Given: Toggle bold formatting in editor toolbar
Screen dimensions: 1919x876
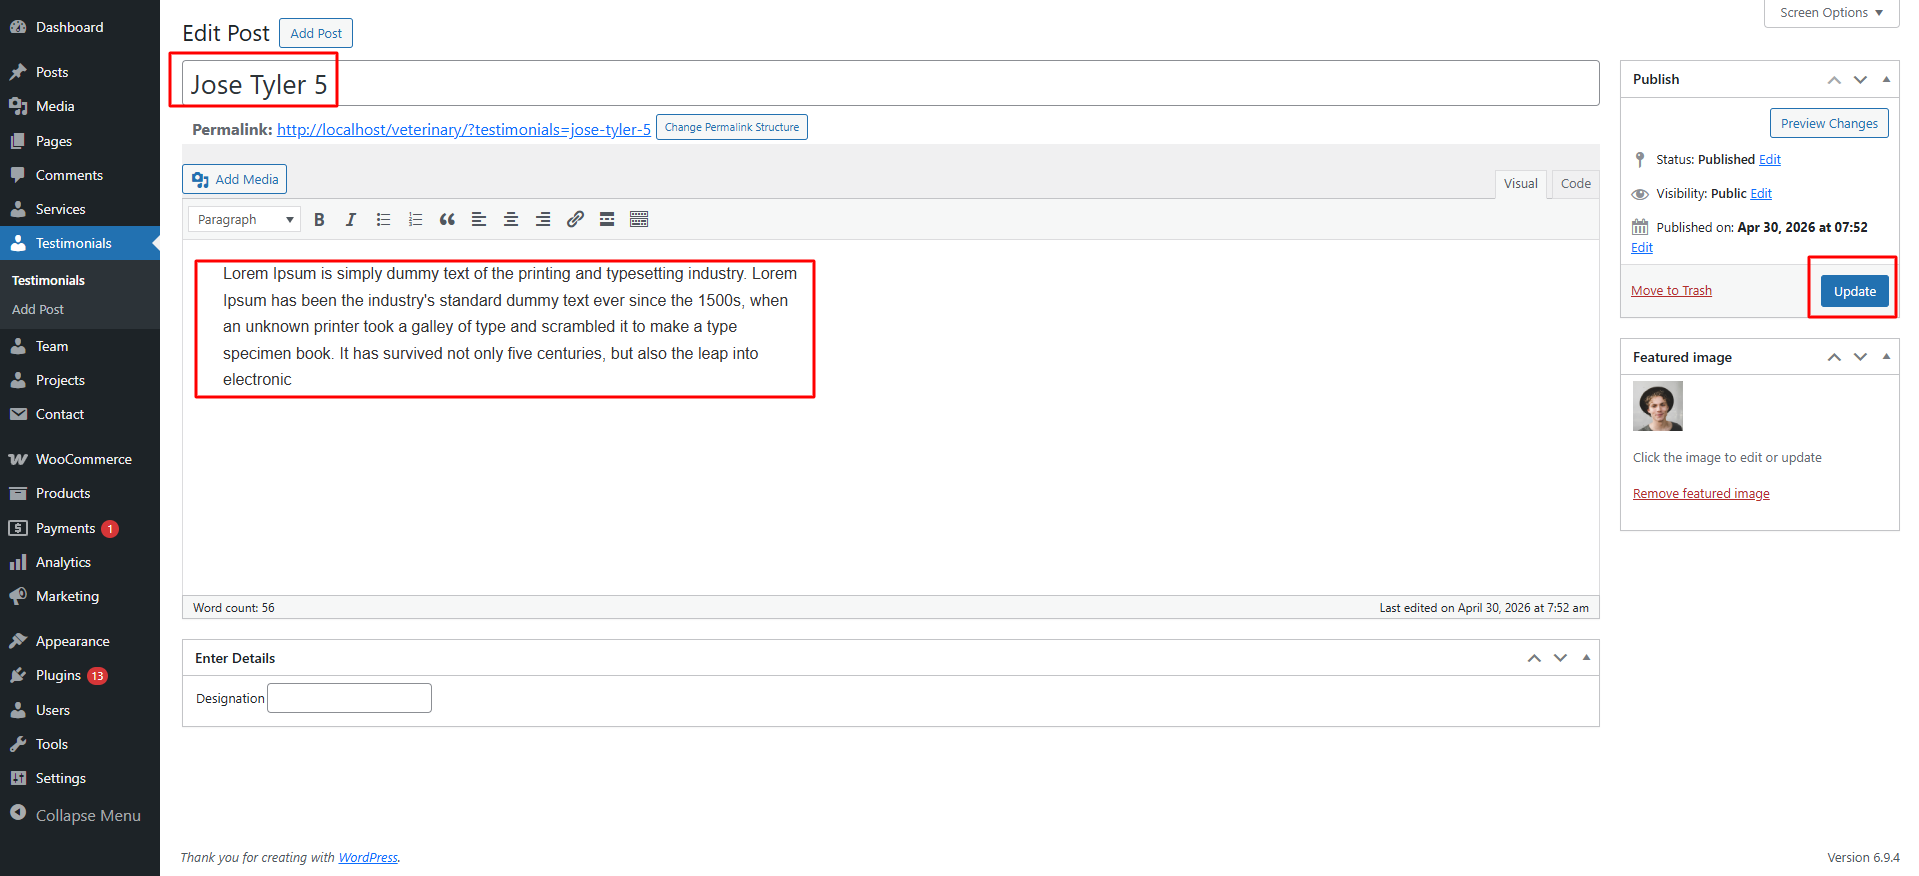Looking at the screenshot, I should 319,220.
